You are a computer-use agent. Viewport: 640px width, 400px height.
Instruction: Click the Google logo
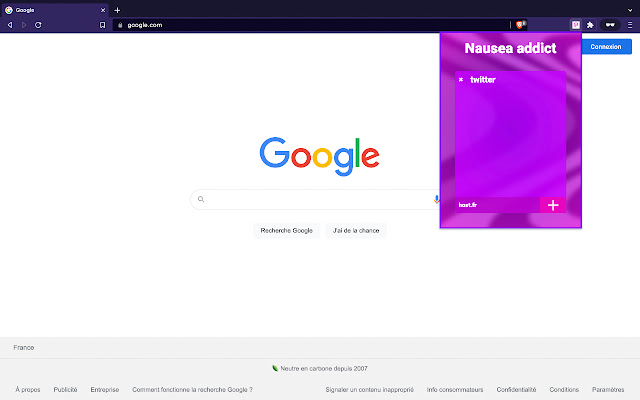click(x=320, y=156)
